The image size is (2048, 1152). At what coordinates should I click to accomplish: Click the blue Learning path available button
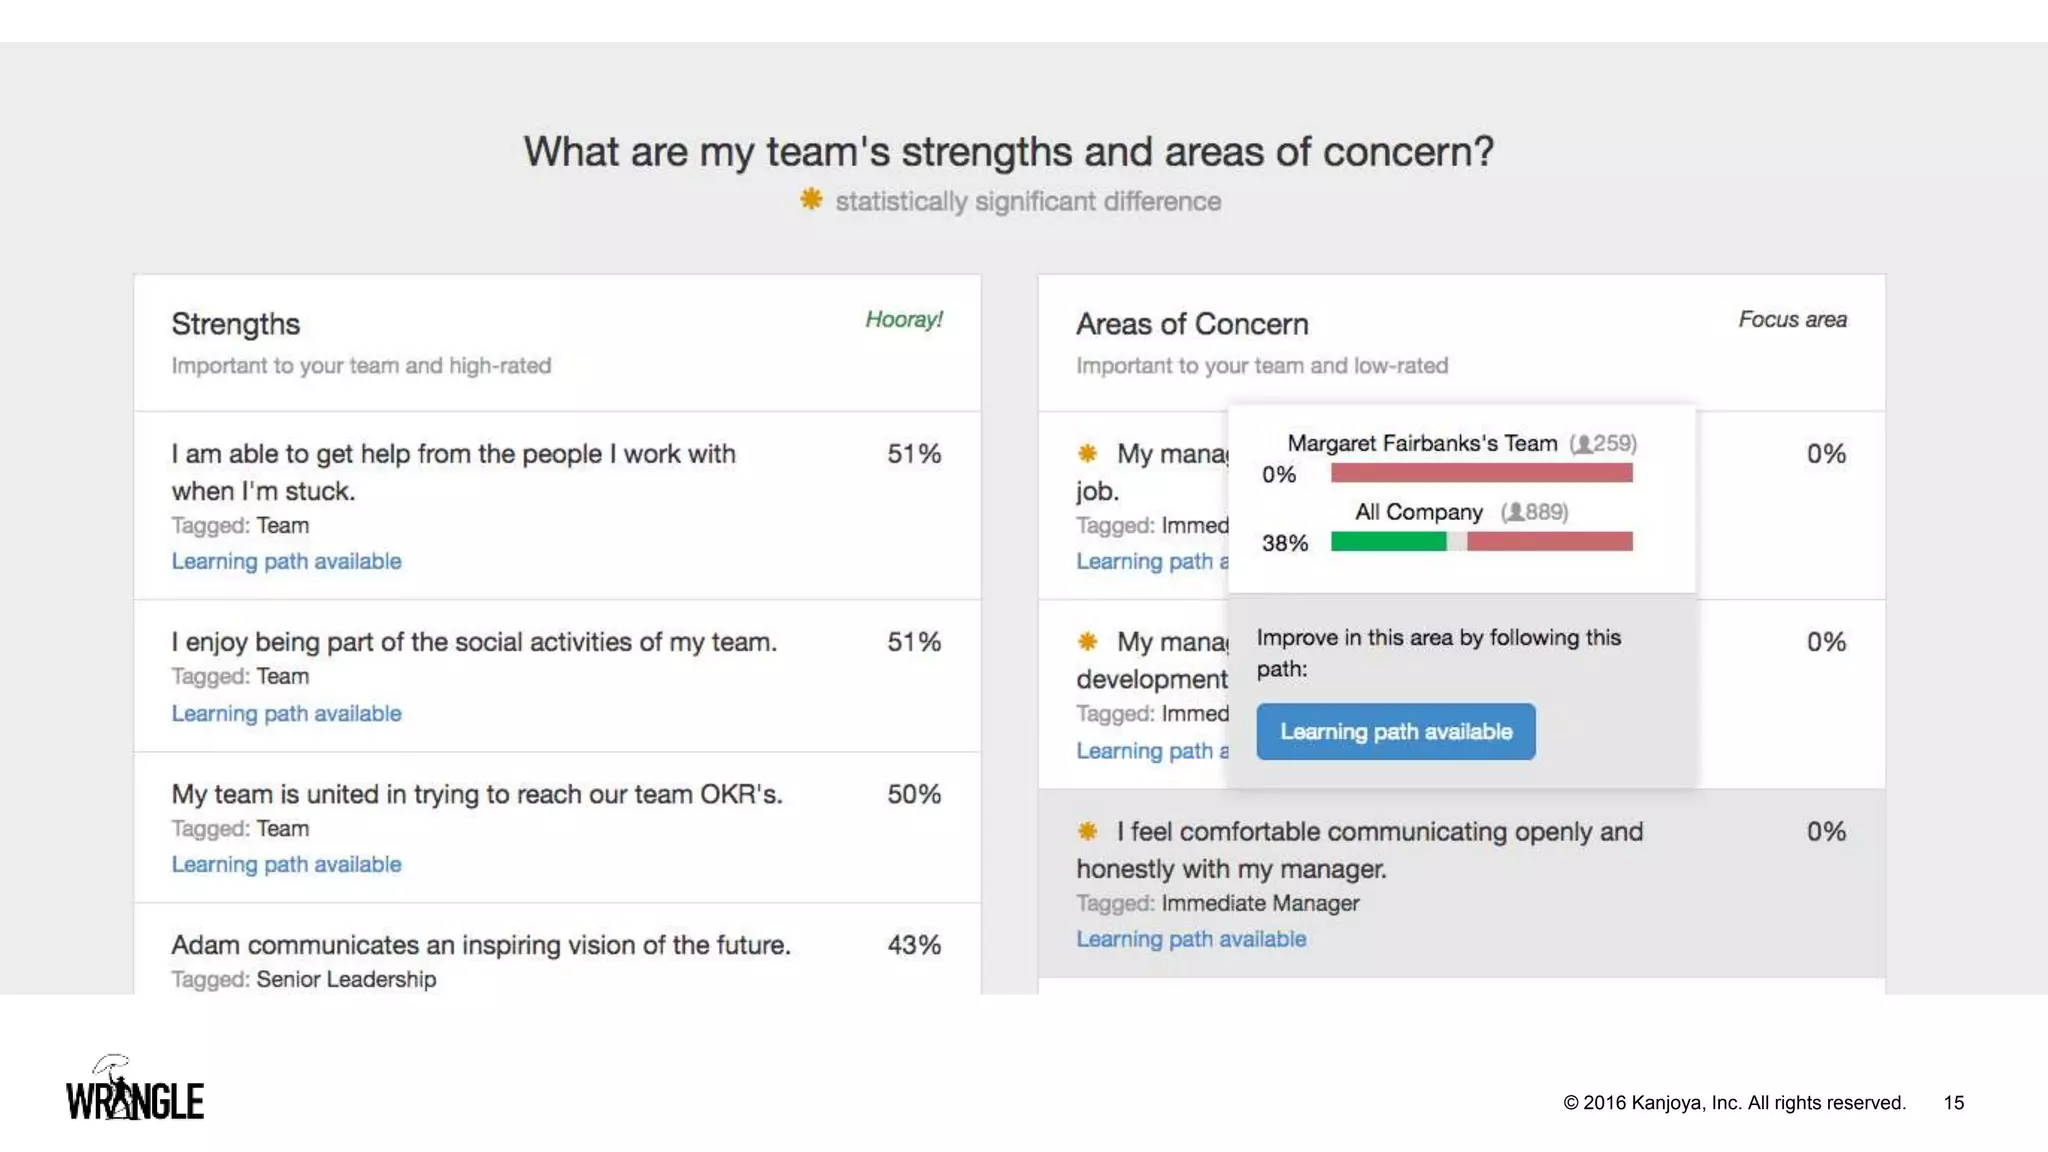pyautogui.click(x=1395, y=732)
